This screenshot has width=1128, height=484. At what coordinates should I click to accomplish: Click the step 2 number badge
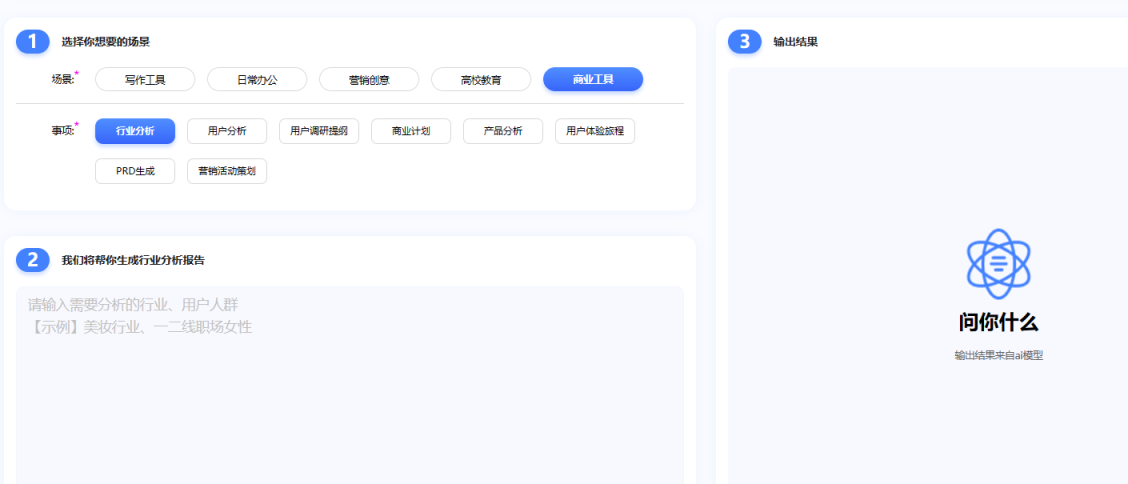pos(33,260)
